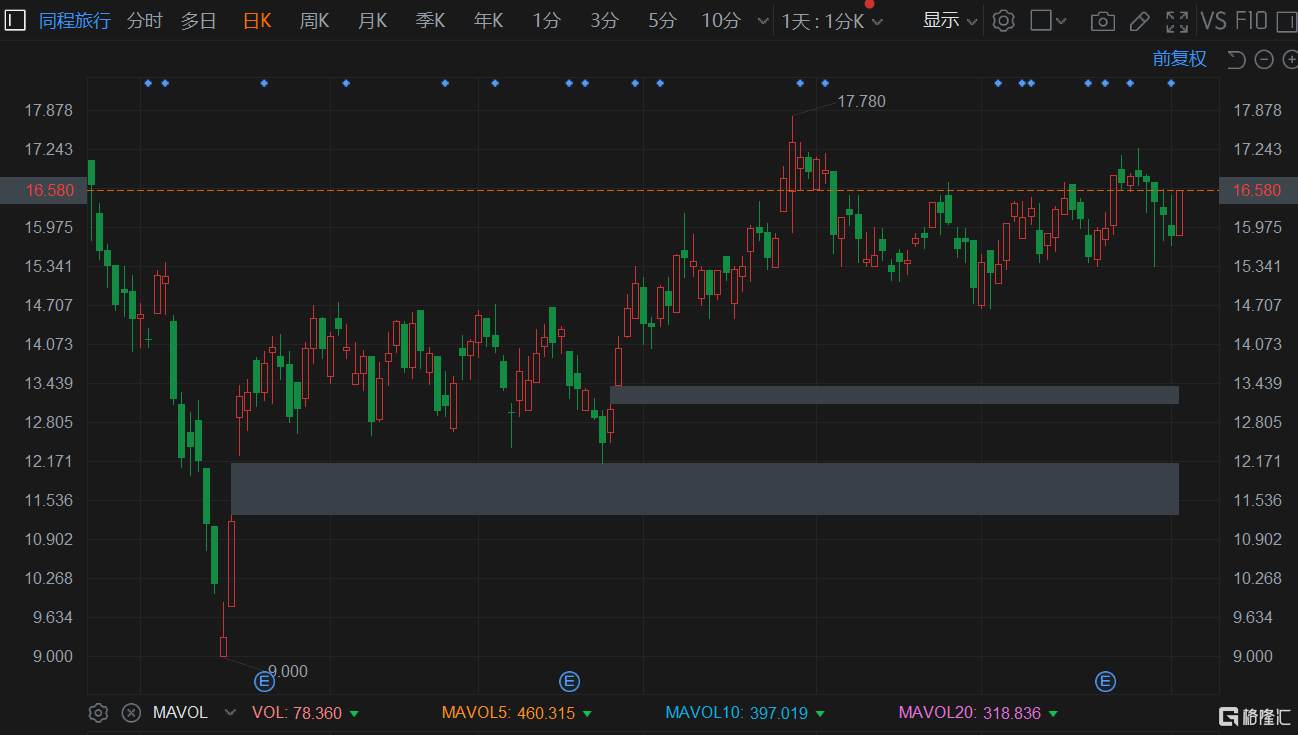Open the 1天:1分K period dropdown
The image size is (1298, 735).
pyautogui.click(x=832, y=21)
